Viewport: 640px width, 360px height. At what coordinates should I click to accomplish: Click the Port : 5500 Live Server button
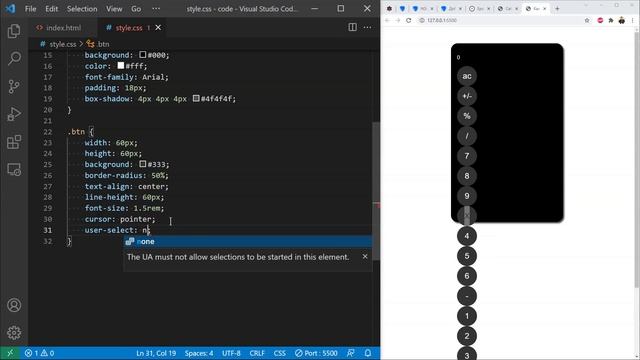click(316, 353)
